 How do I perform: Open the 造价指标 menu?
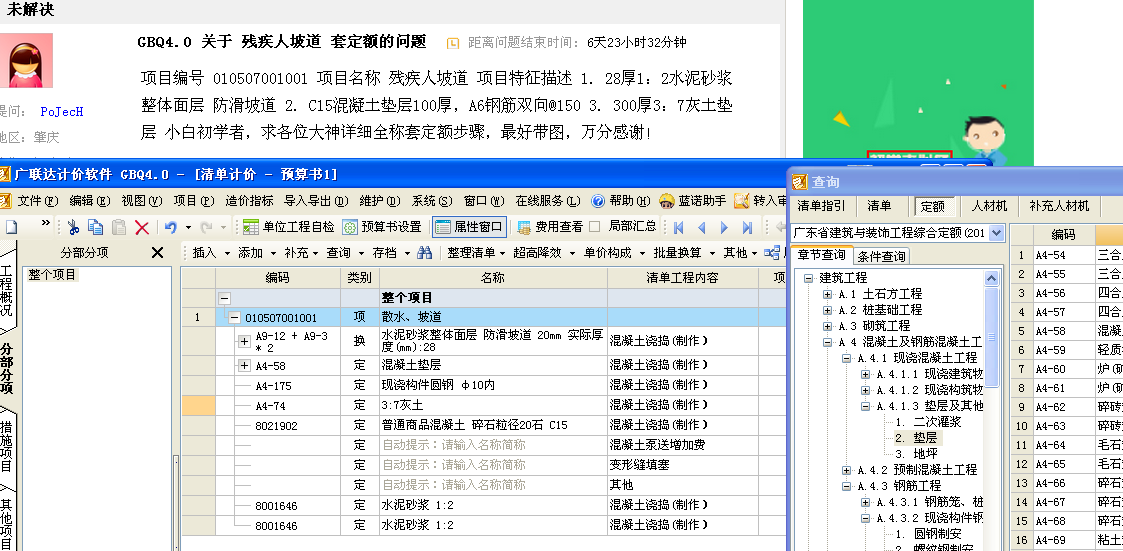(x=249, y=201)
